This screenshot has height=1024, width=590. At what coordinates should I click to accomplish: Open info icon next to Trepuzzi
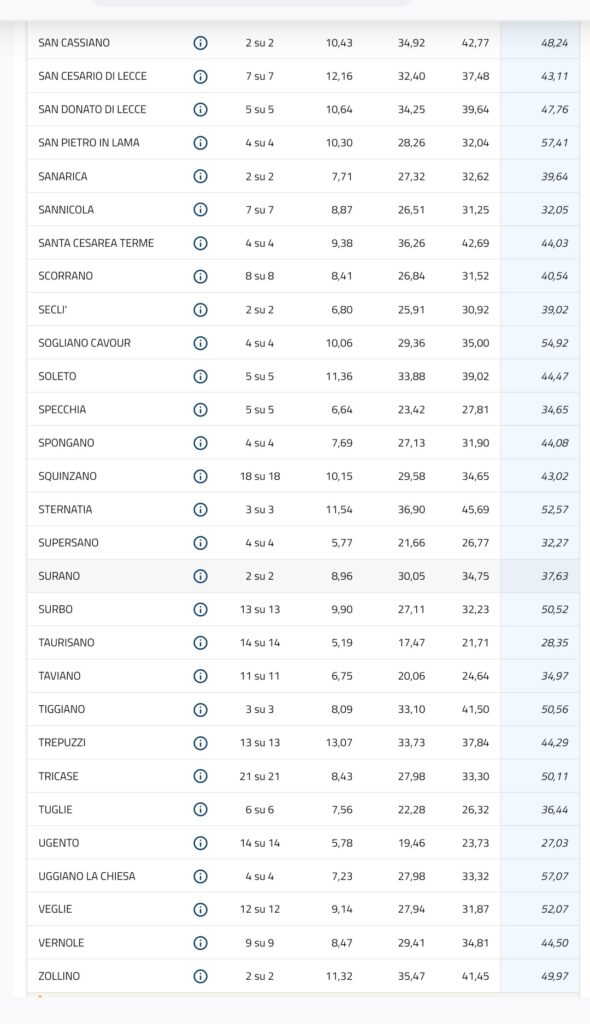[x=201, y=743]
